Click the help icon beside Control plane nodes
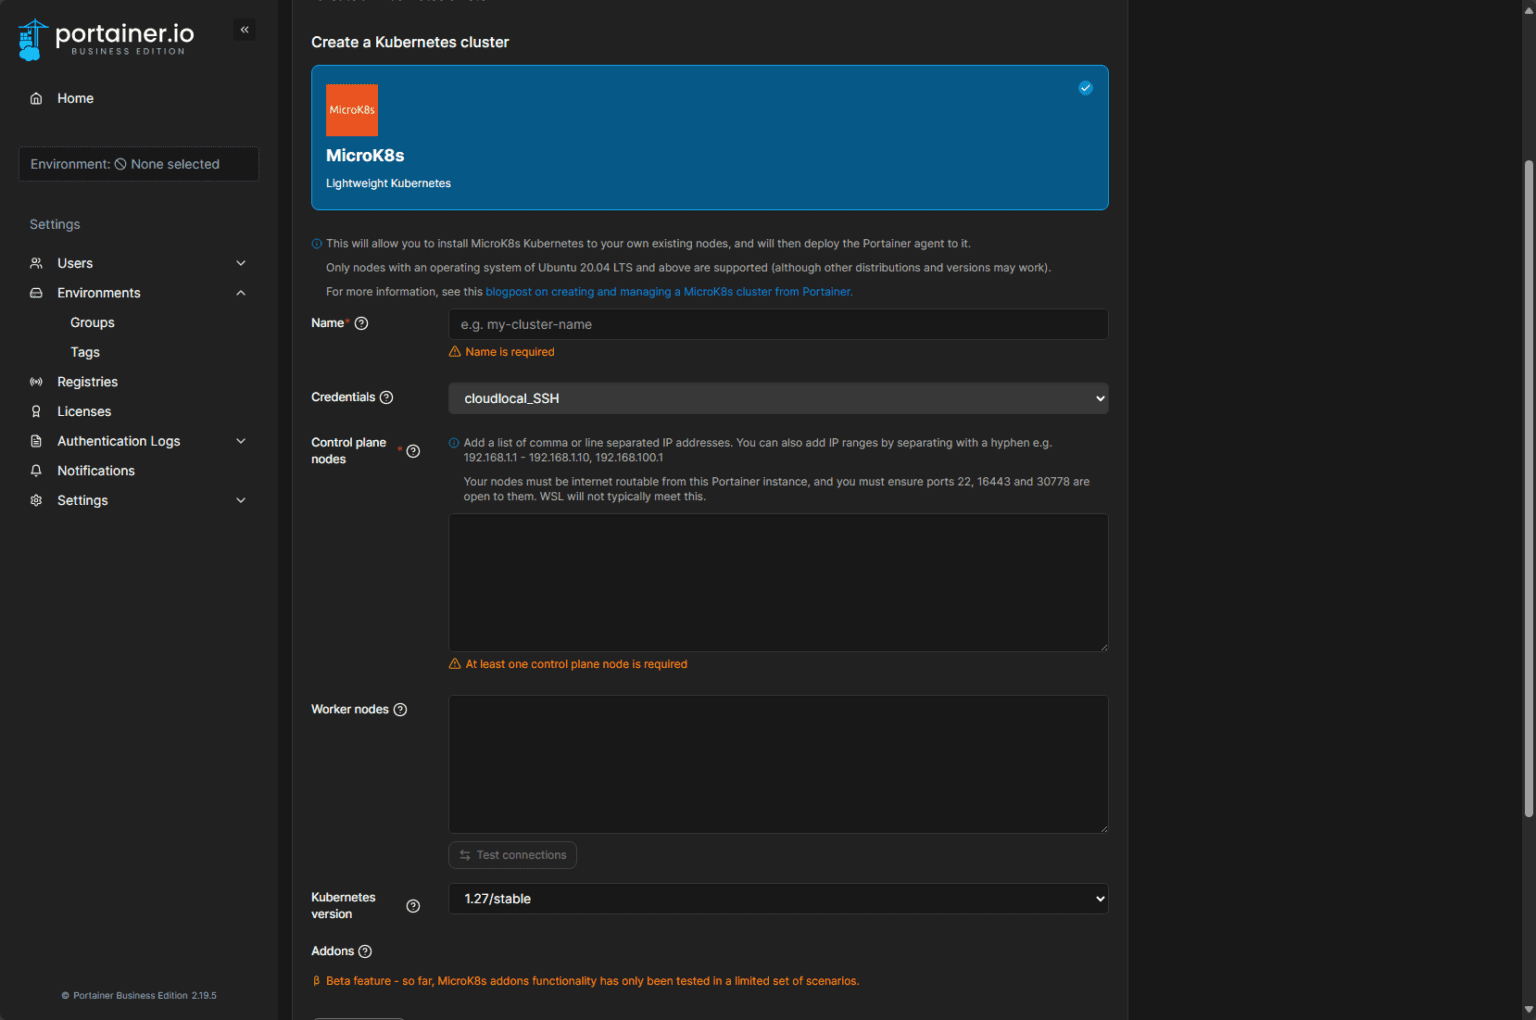The image size is (1536, 1020). click(x=413, y=451)
